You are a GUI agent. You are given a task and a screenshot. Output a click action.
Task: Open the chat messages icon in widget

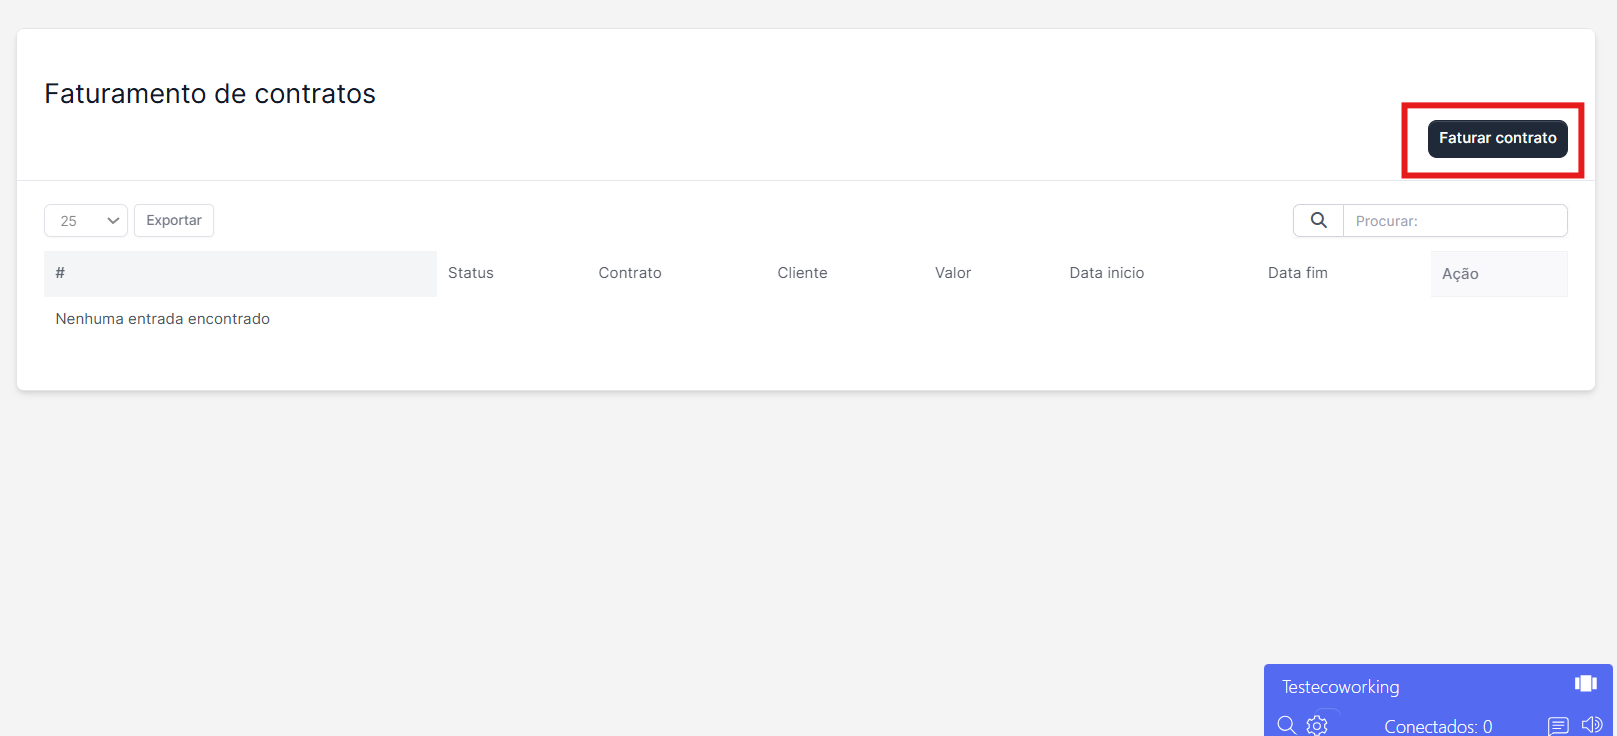coord(1558,725)
